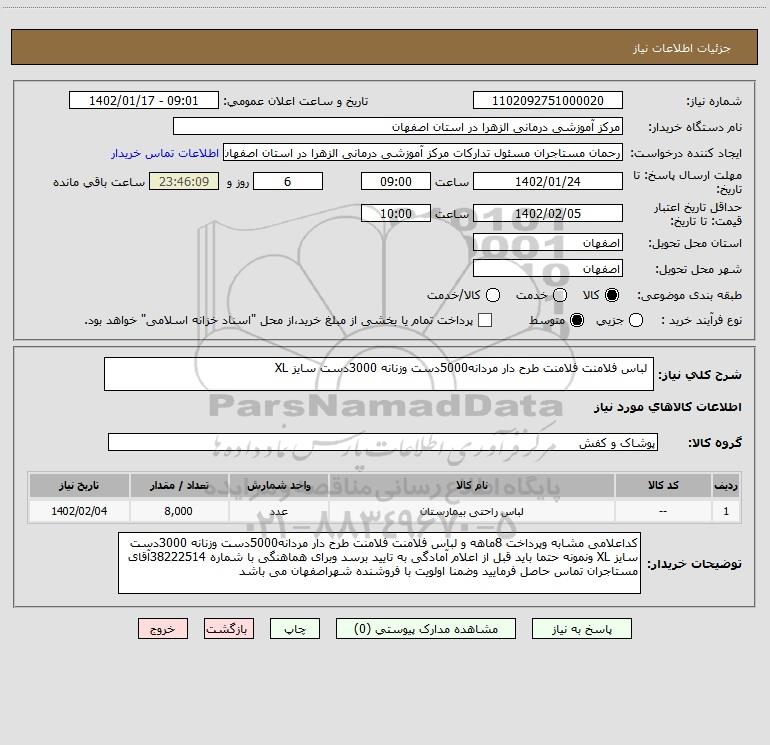Select the متوسط purchase type radio
The image size is (770, 745).
coord(577,321)
